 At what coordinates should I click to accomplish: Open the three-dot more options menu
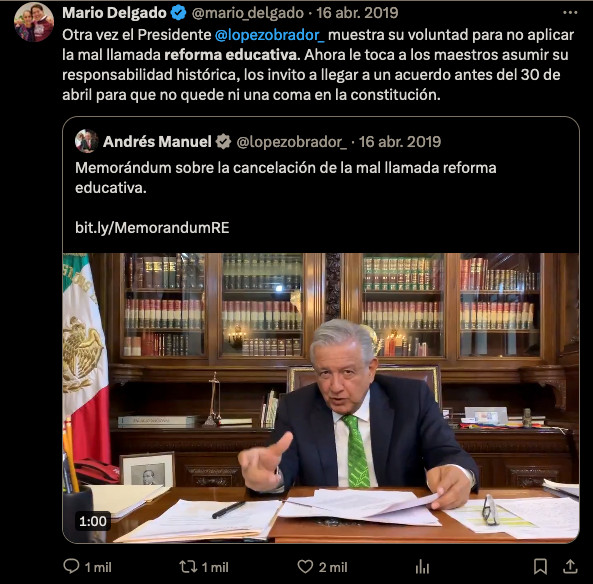pyautogui.click(x=570, y=13)
